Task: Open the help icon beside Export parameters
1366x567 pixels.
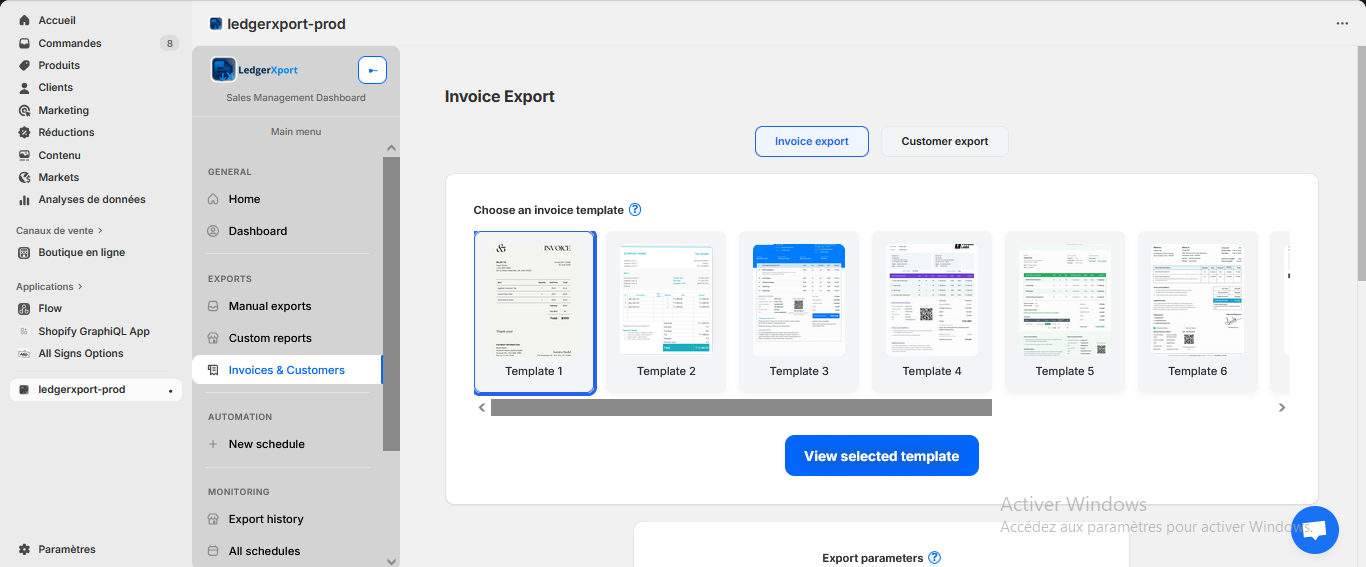Action: [935, 558]
